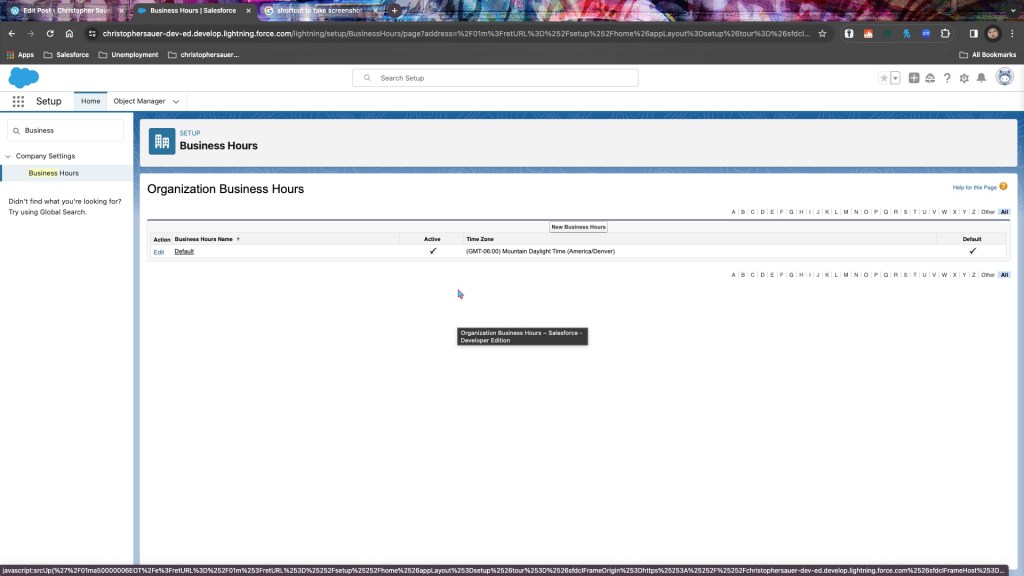Image resolution: width=1024 pixels, height=576 pixels.
Task: Click the orange help icon beside Help for this Page
Action: (x=1003, y=187)
